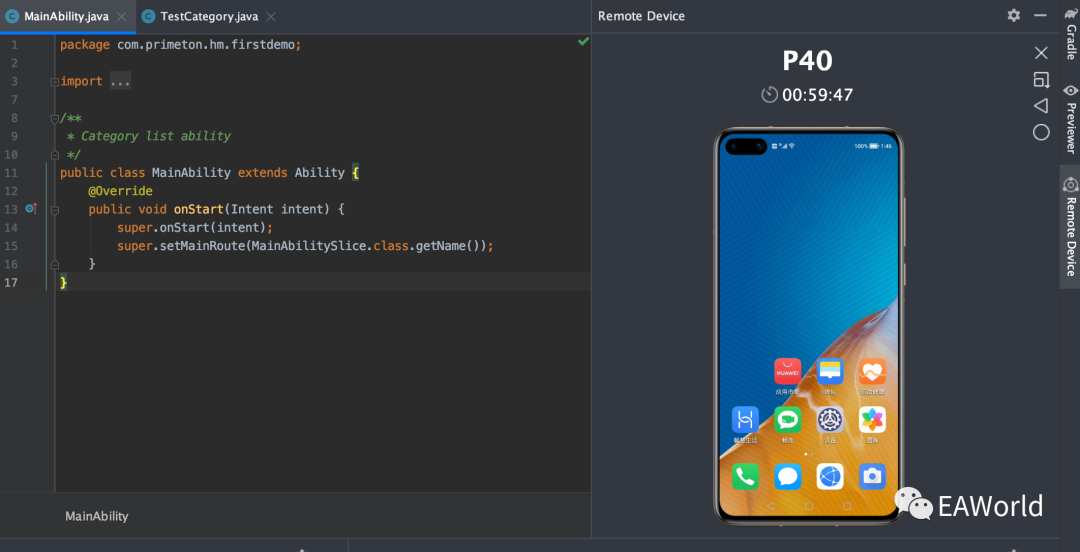Screen dimensions: 1080x552
Task: Click the MainAbility breadcrumb
Action: pos(96,515)
